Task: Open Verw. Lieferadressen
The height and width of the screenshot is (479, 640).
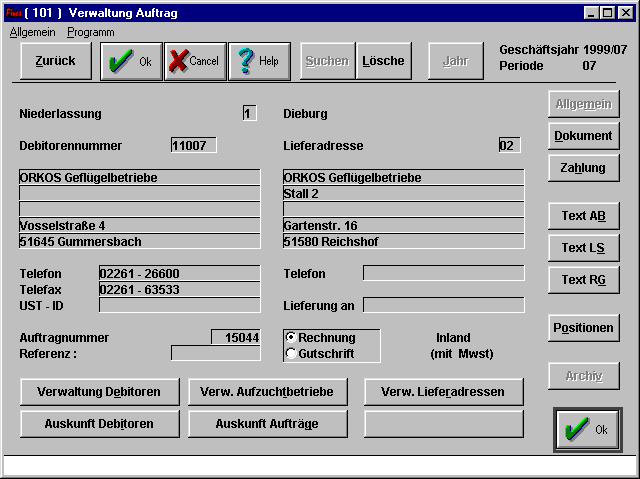Action: [x=443, y=391]
